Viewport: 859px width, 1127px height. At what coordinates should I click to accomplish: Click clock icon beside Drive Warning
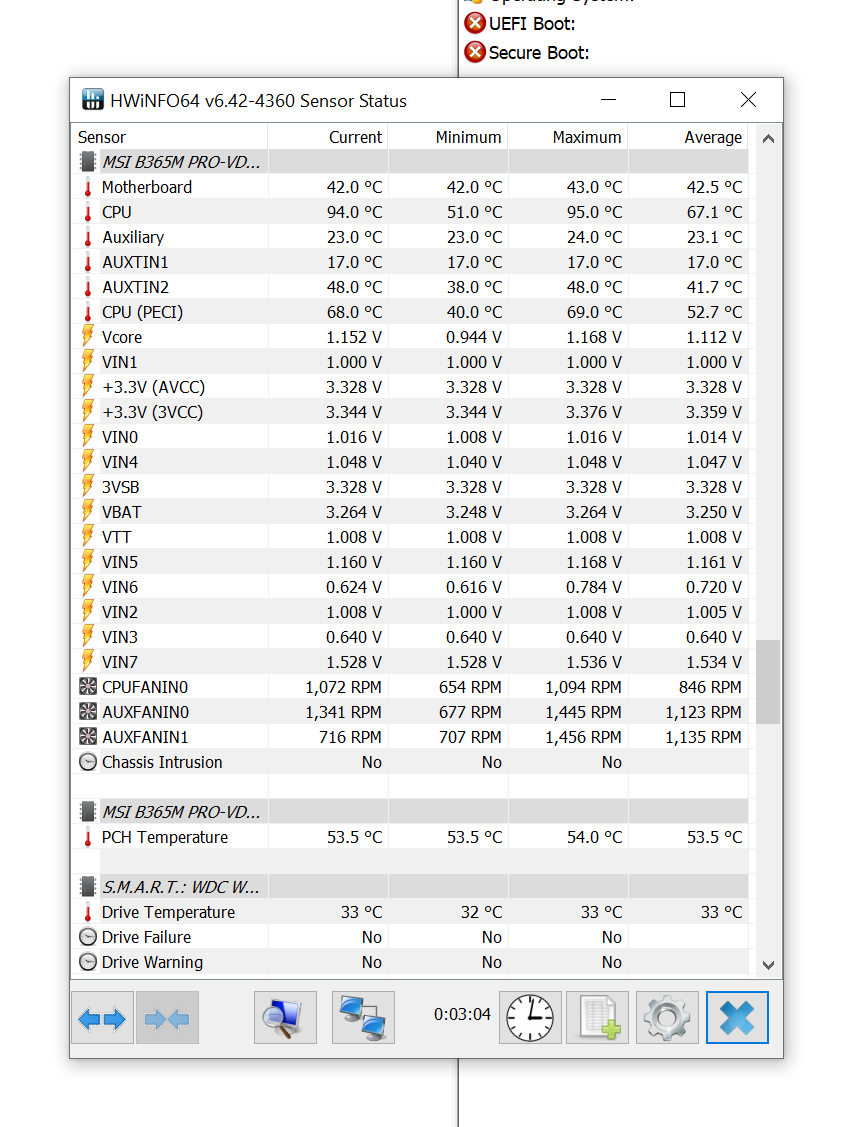(88, 962)
